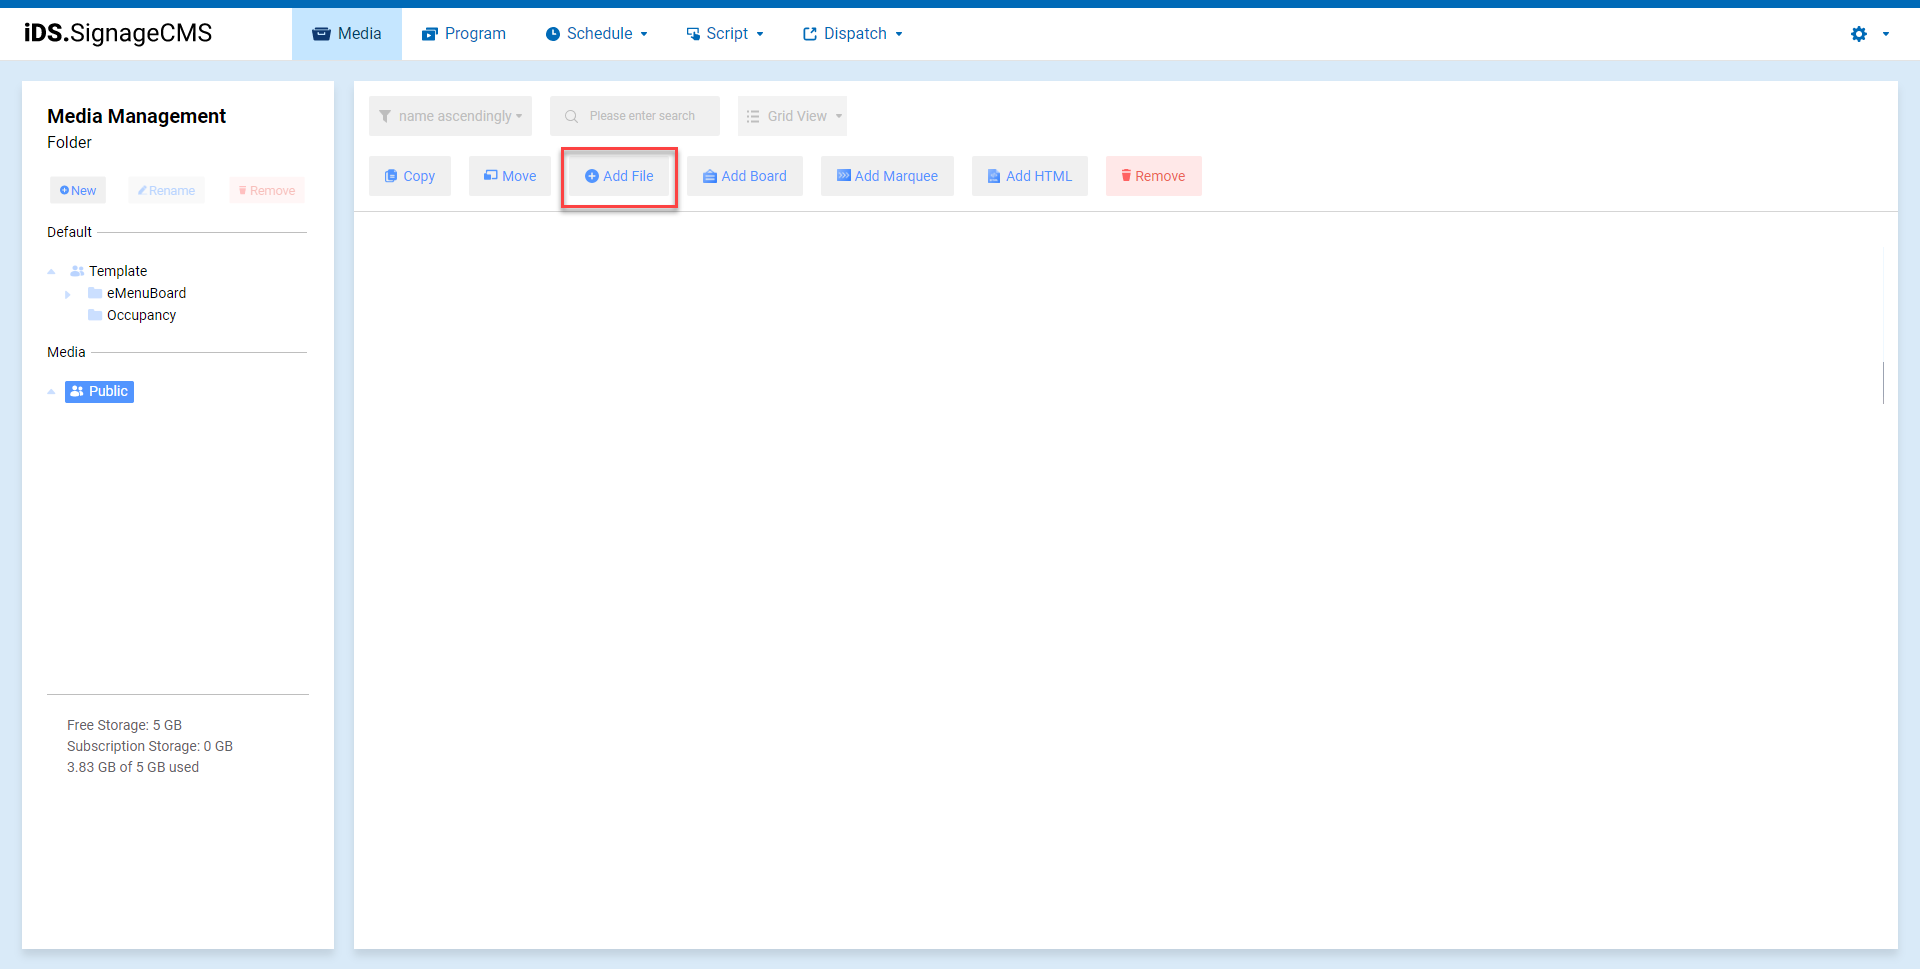1920x969 pixels.
Task: Open the Dispatch dropdown menu
Action: [x=852, y=34]
